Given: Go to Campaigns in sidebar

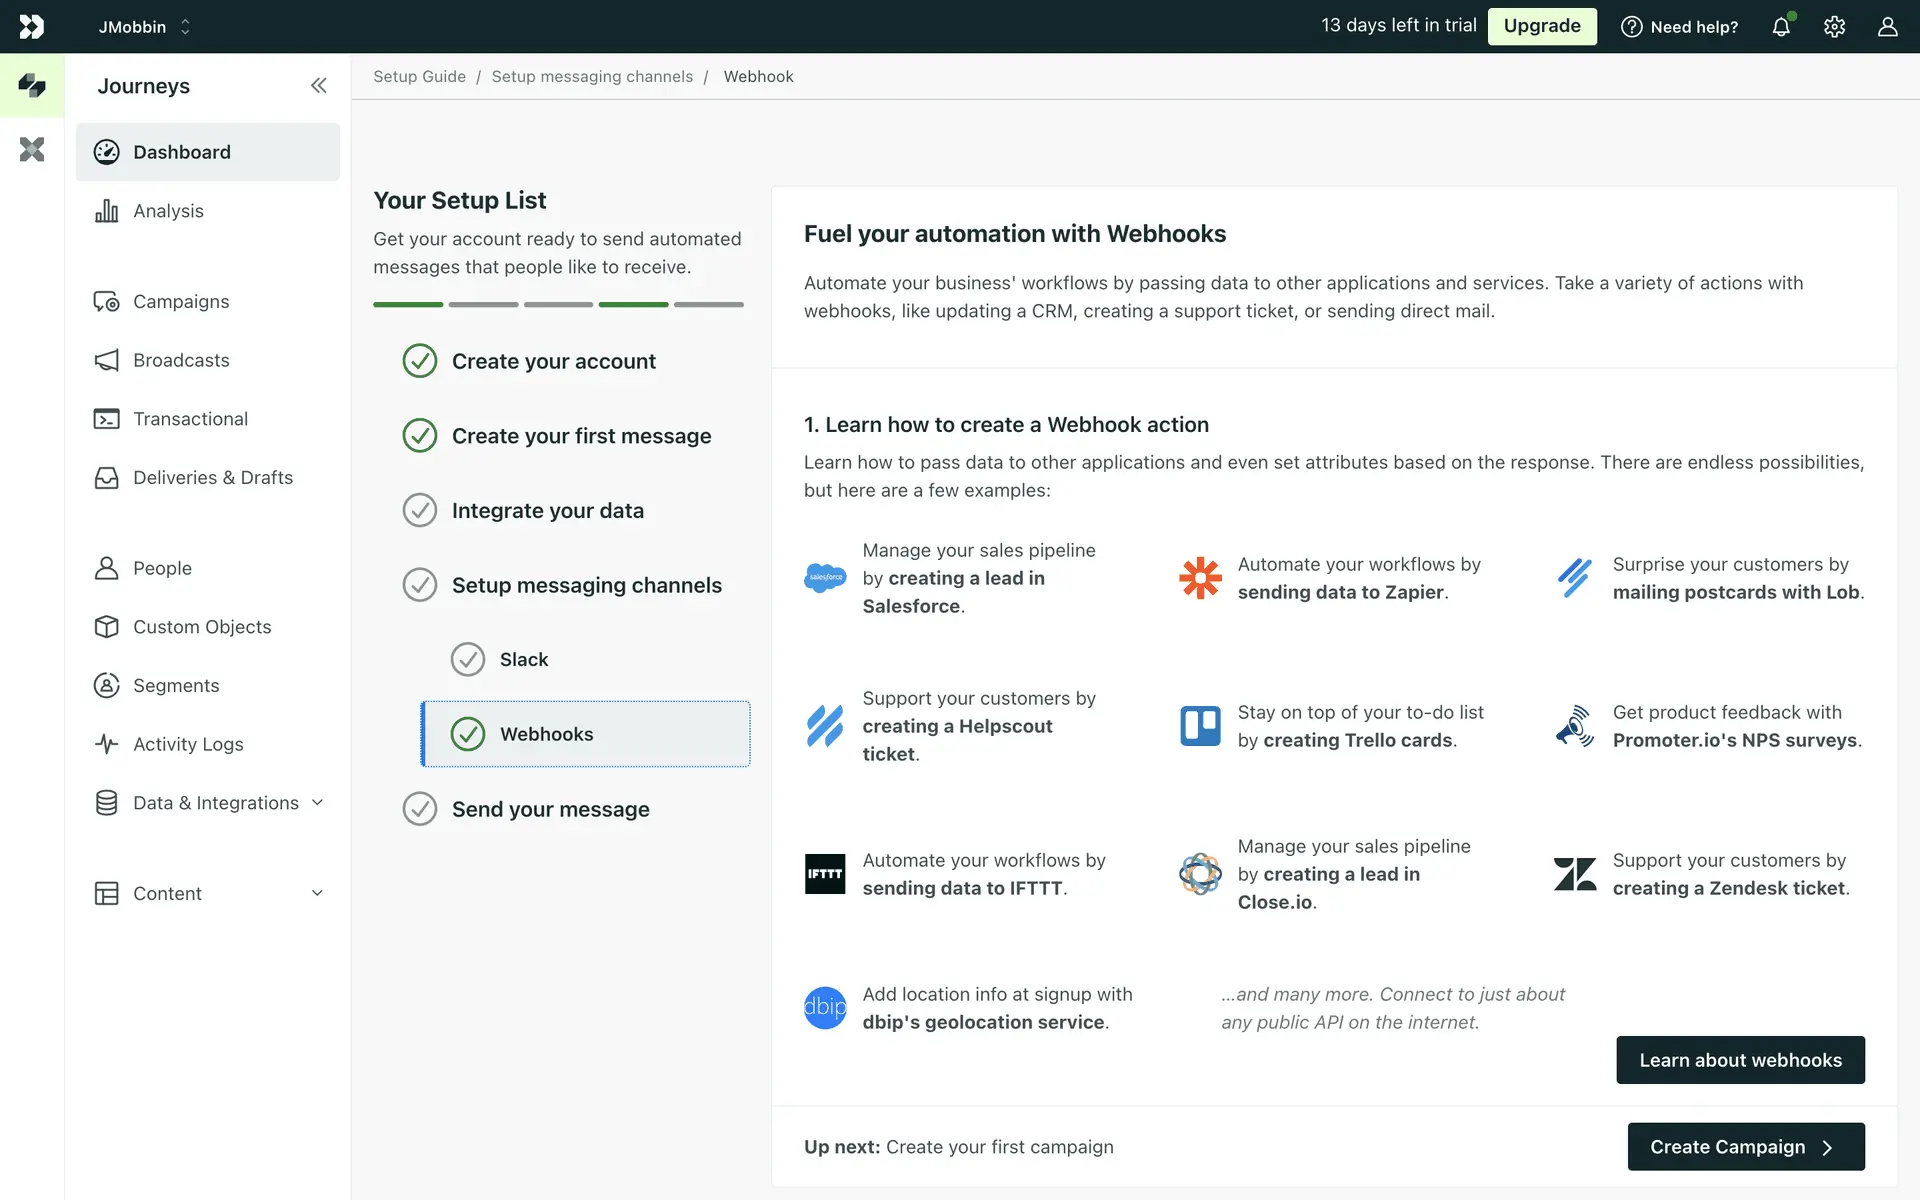Looking at the screenshot, I should click(181, 302).
